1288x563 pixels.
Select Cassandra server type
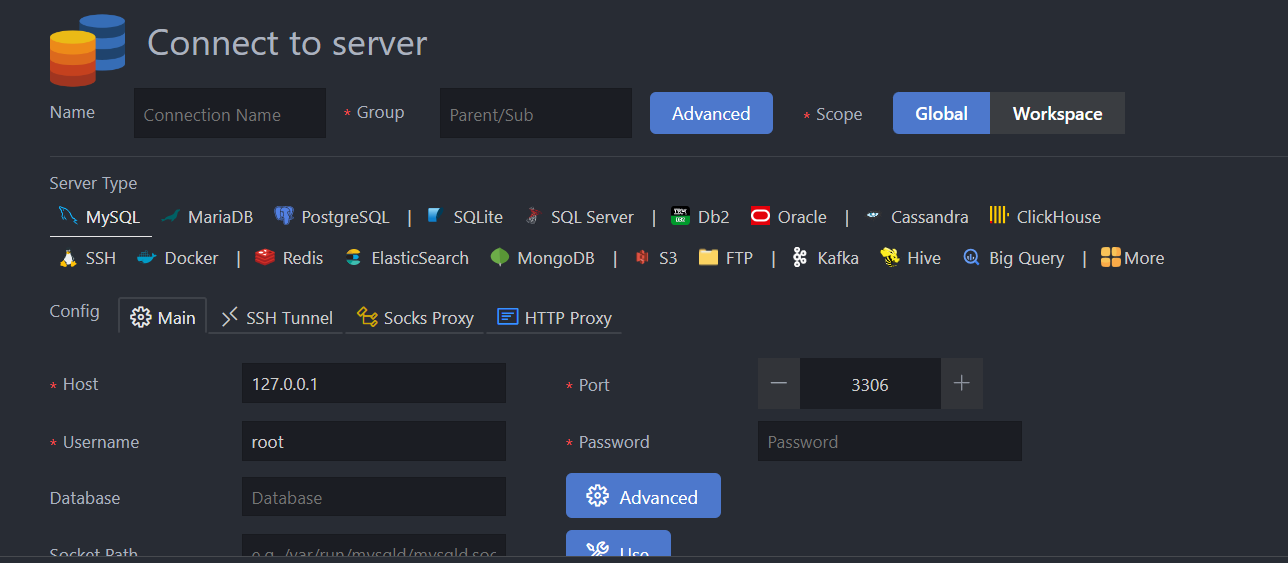917,217
